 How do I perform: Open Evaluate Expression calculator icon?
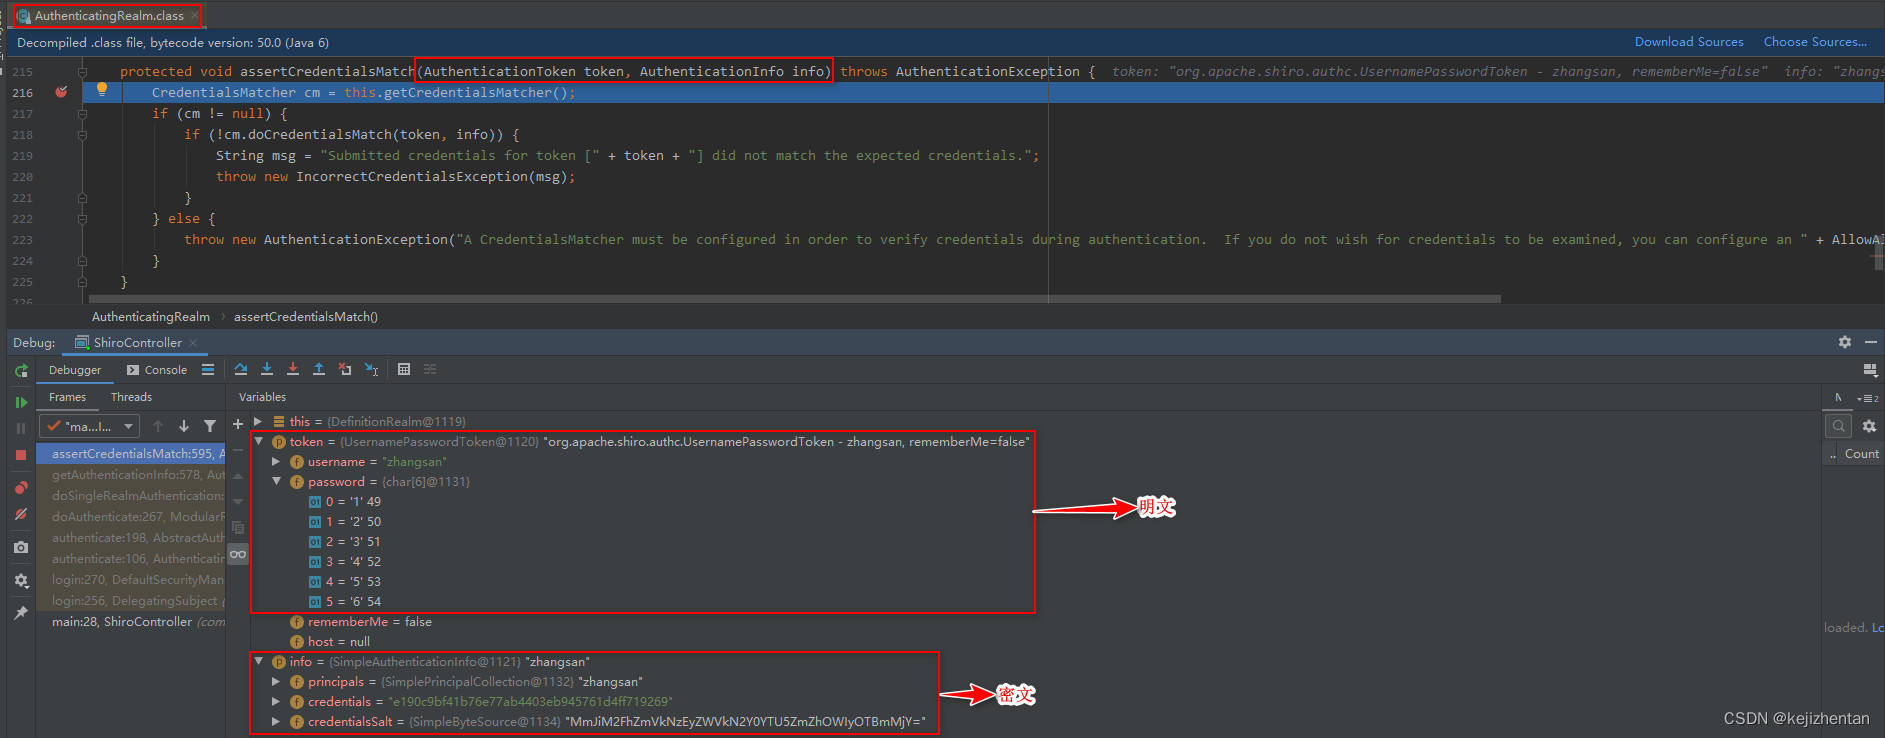click(404, 369)
